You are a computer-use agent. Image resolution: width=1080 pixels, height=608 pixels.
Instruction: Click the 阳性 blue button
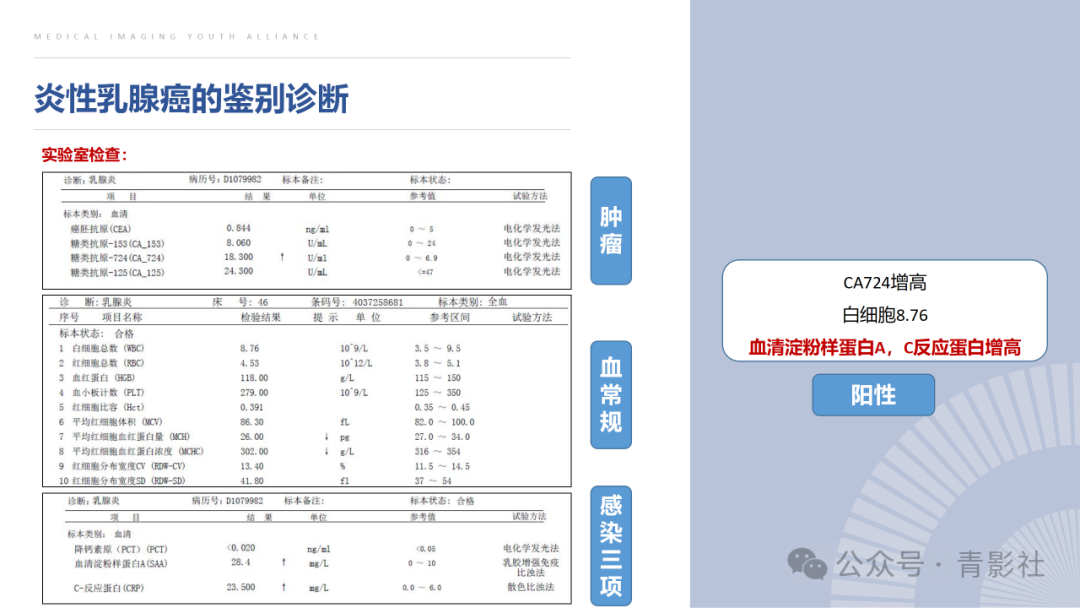click(873, 395)
